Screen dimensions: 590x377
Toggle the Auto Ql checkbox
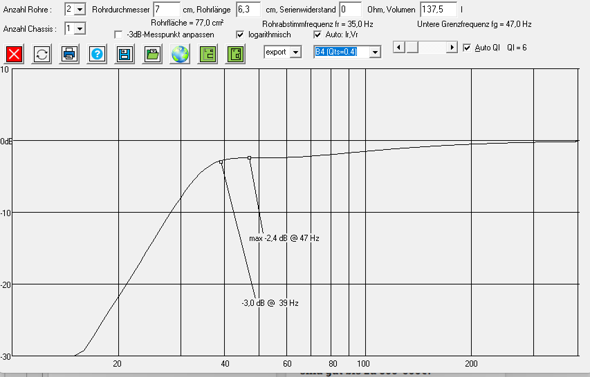[467, 48]
